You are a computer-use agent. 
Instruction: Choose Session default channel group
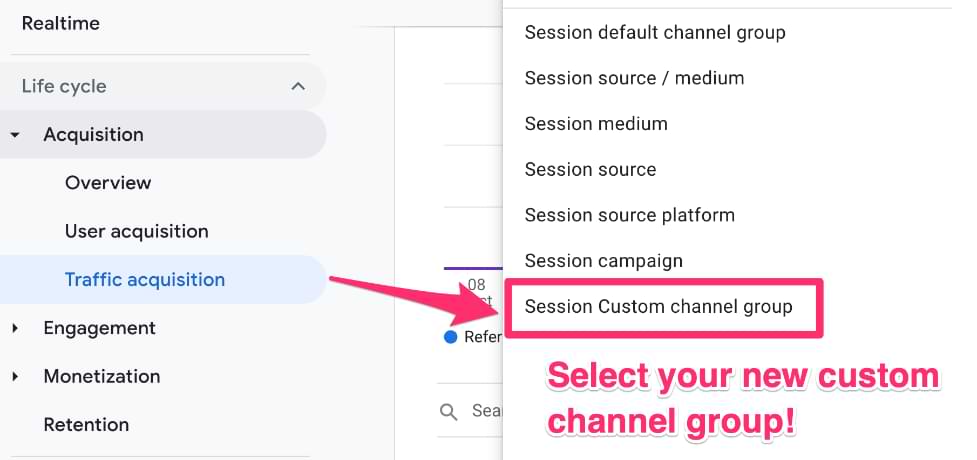[655, 32]
